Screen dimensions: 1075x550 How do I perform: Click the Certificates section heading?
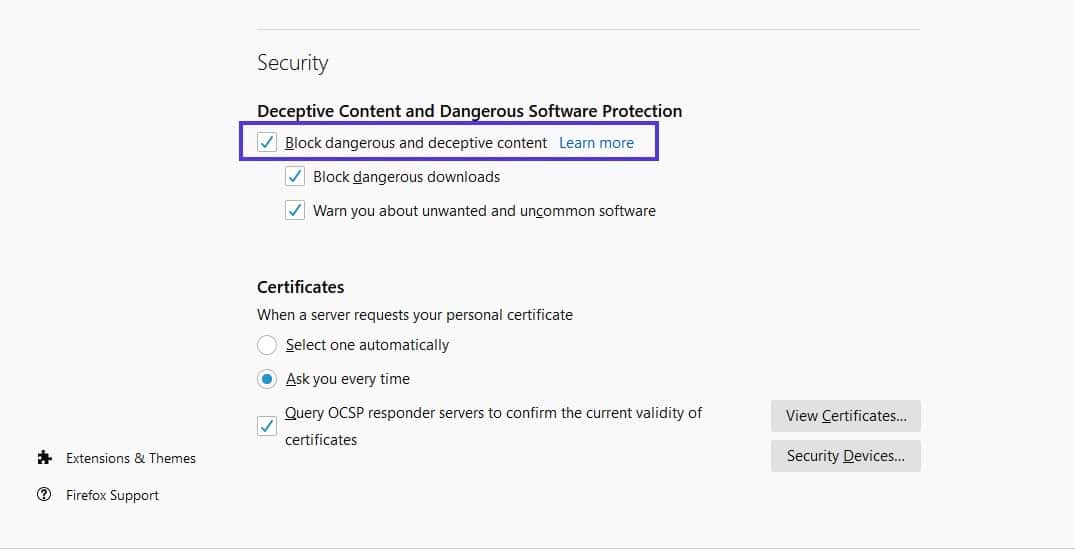300,287
